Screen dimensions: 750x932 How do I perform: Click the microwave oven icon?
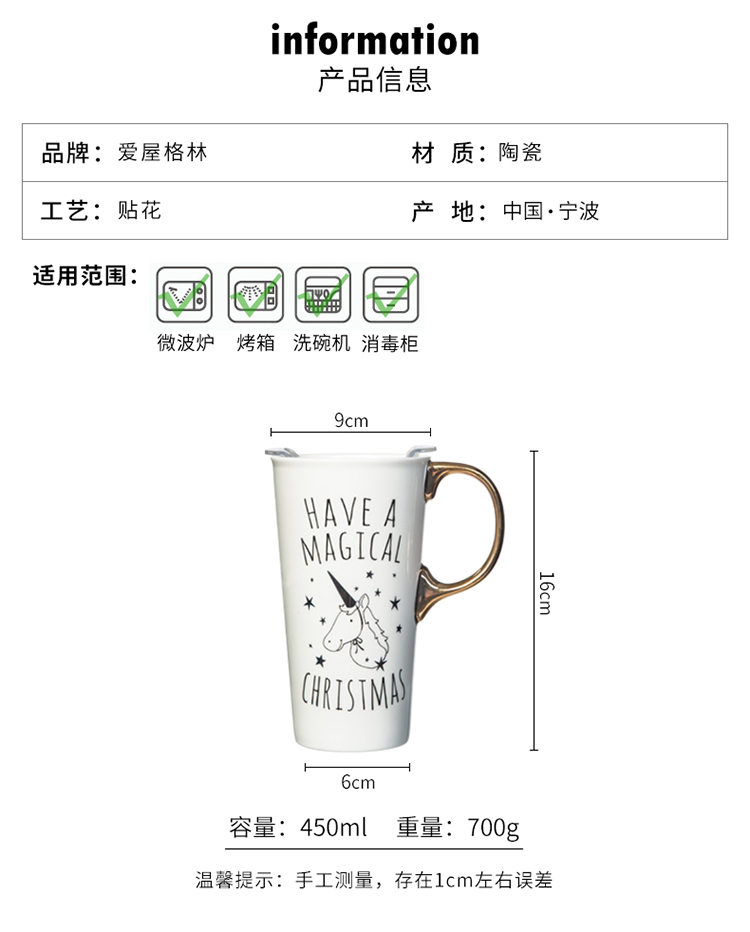184,295
